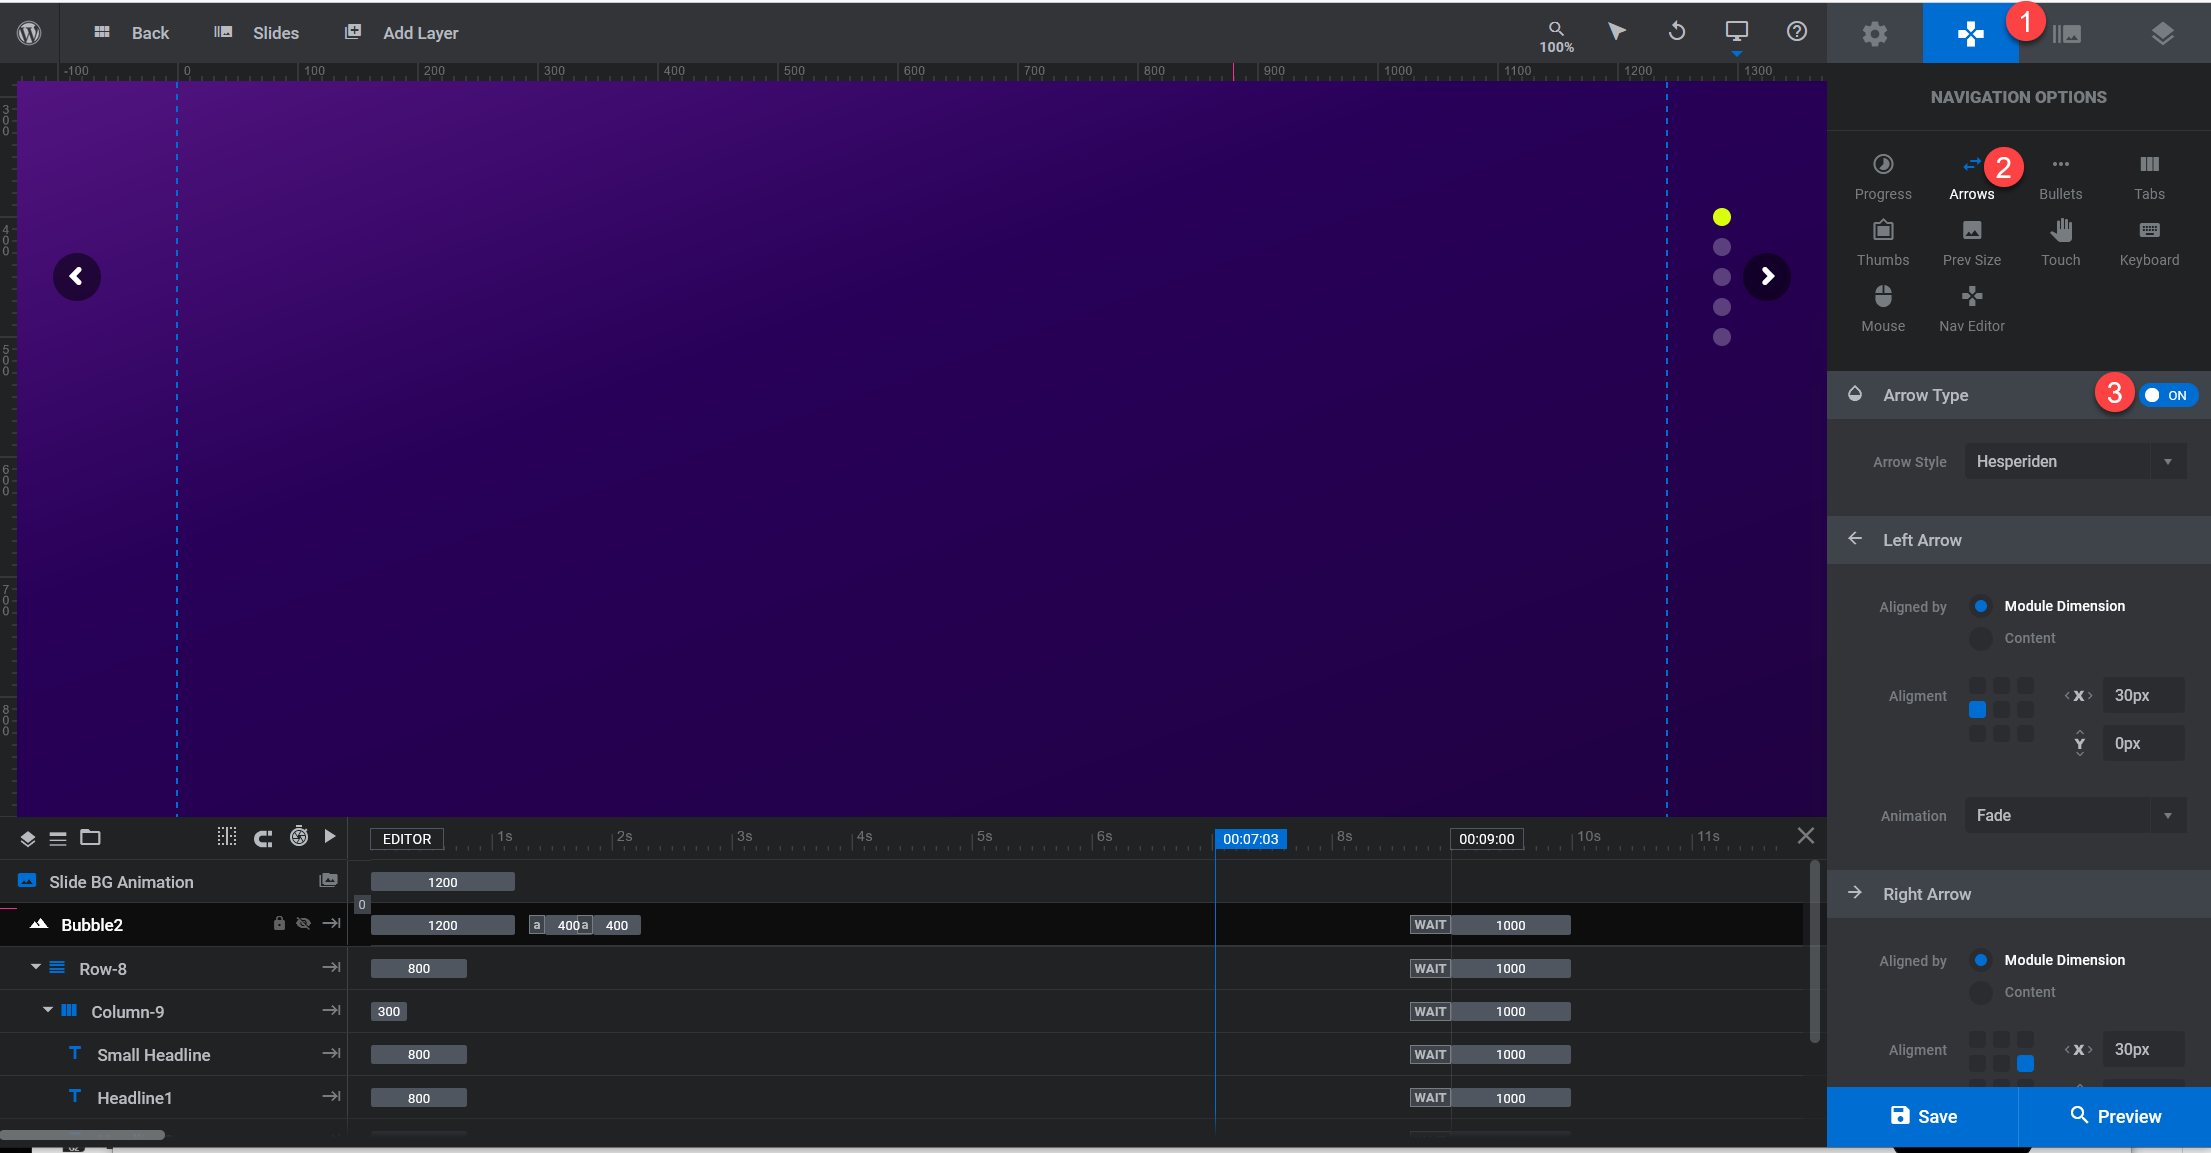Toggle visibility of Bubble2 layer
The width and height of the screenshot is (2211, 1153).
(303, 924)
